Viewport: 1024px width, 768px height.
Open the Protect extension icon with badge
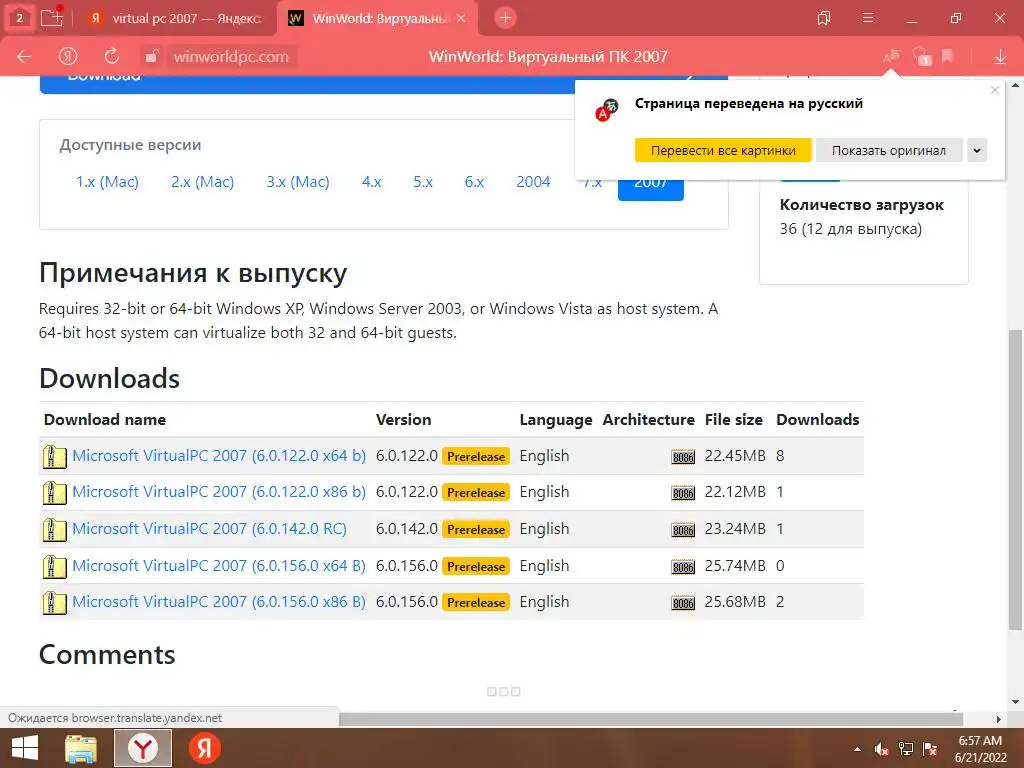pos(921,57)
